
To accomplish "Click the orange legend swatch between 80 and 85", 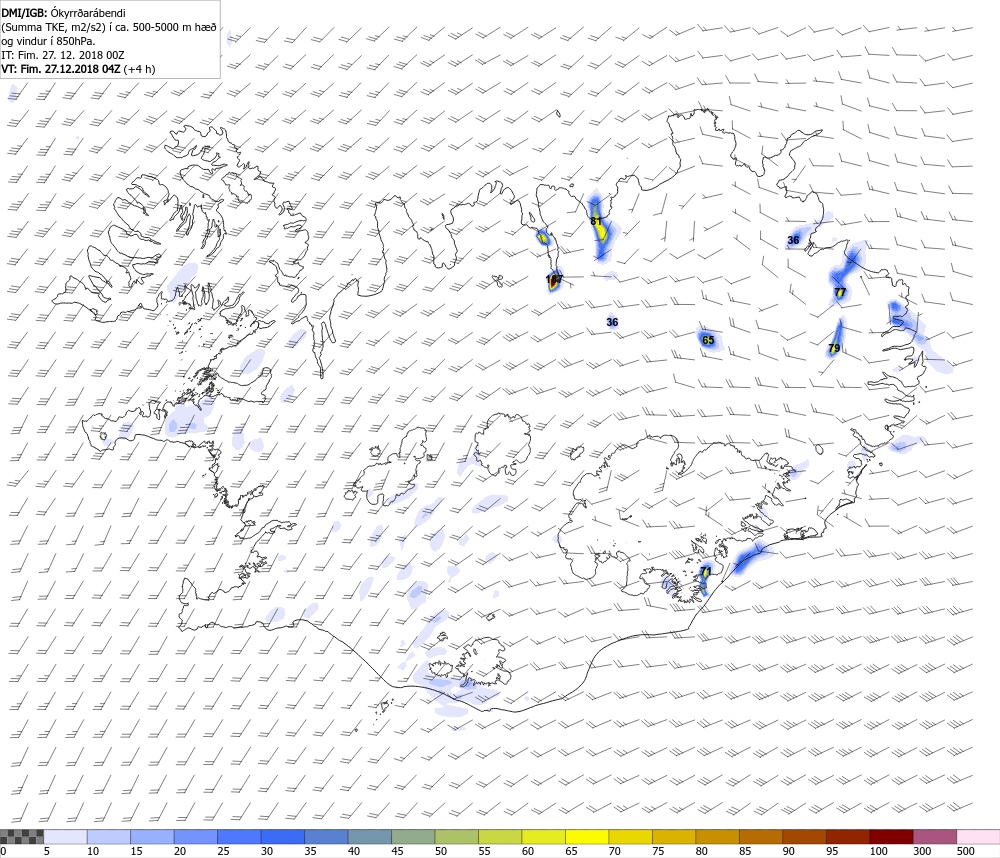I will coord(717,837).
